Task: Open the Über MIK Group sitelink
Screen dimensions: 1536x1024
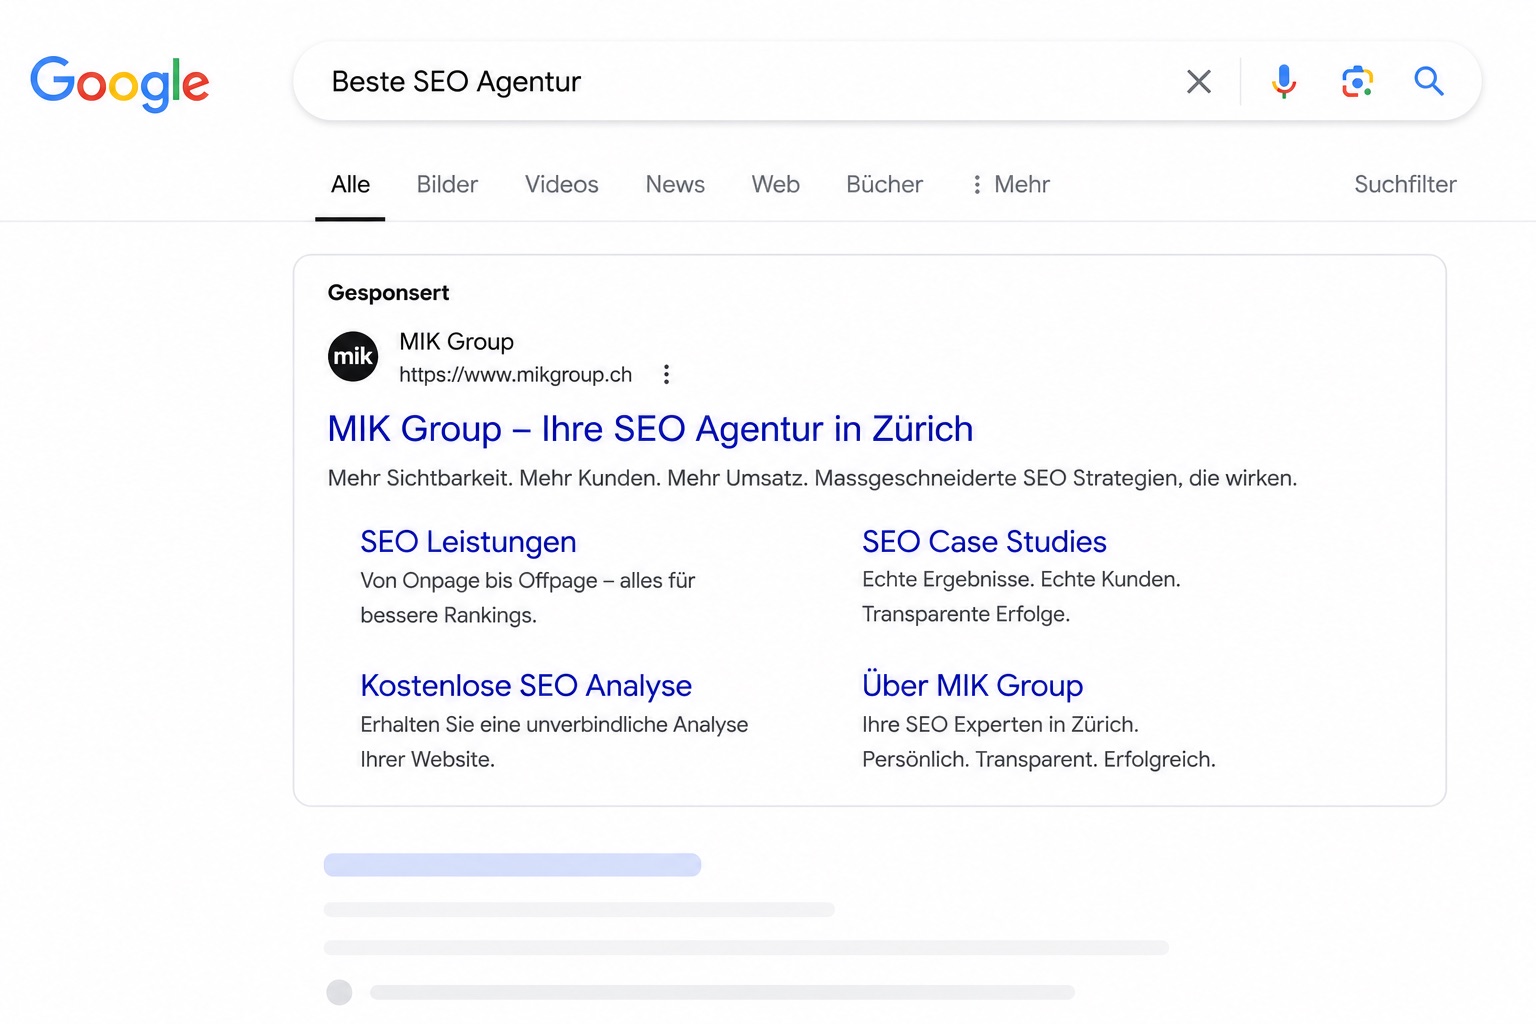Action: [972, 686]
